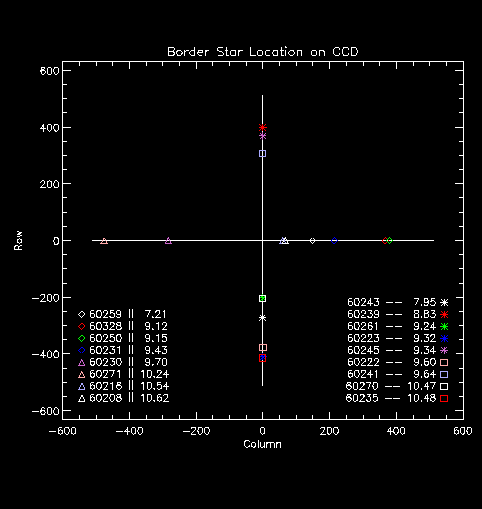Select the pink triangle data point on the horizontal line
482x509 pixels.
(104, 241)
